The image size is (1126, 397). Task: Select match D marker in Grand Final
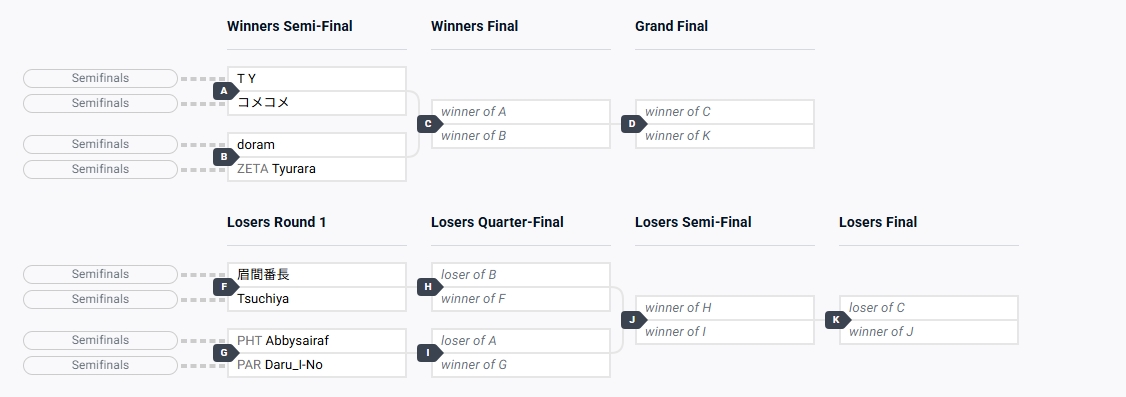tap(633, 123)
